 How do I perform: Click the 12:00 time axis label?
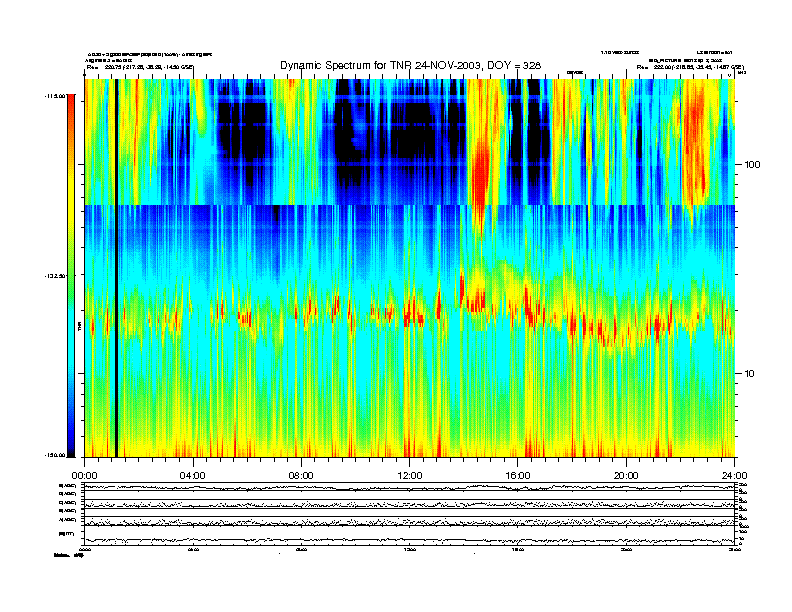pyautogui.click(x=410, y=476)
